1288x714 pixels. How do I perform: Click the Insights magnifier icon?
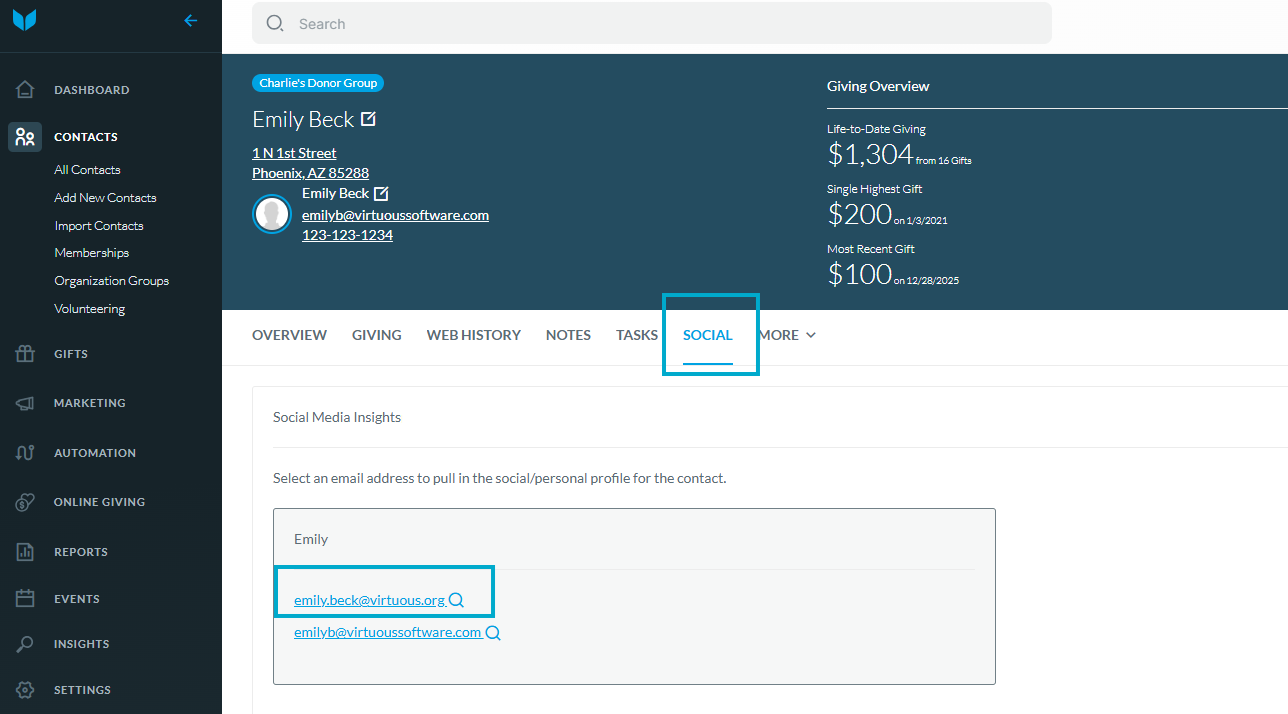(x=25, y=644)
